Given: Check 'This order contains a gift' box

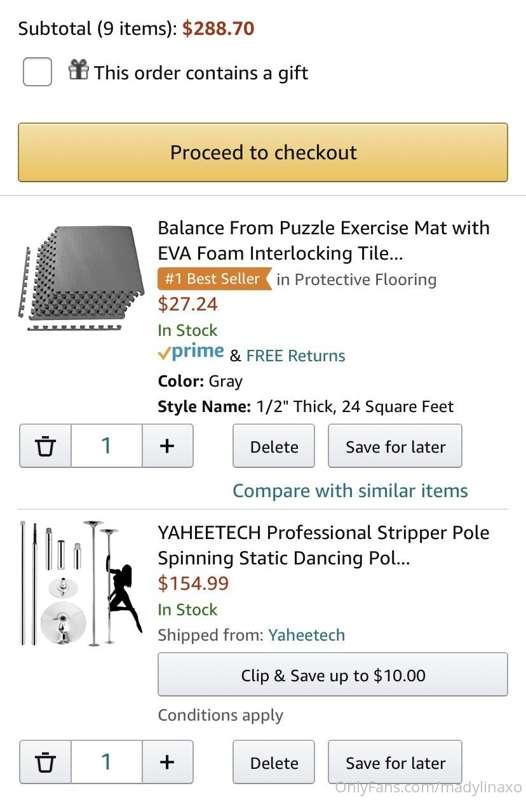Looking at the screenshot, I should coord(37,71).
